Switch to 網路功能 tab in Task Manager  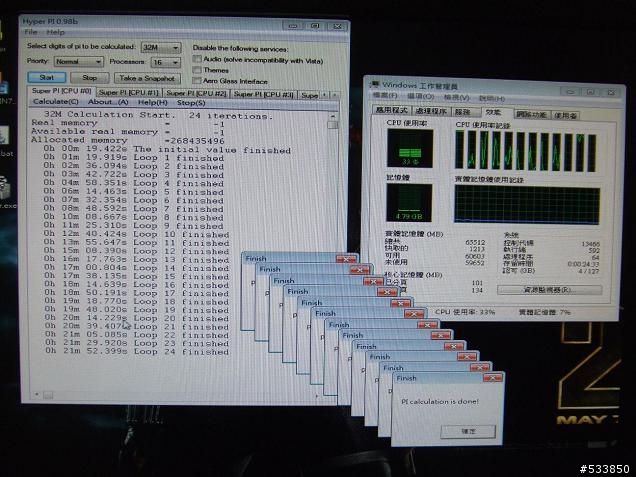(x=532, y=115)
